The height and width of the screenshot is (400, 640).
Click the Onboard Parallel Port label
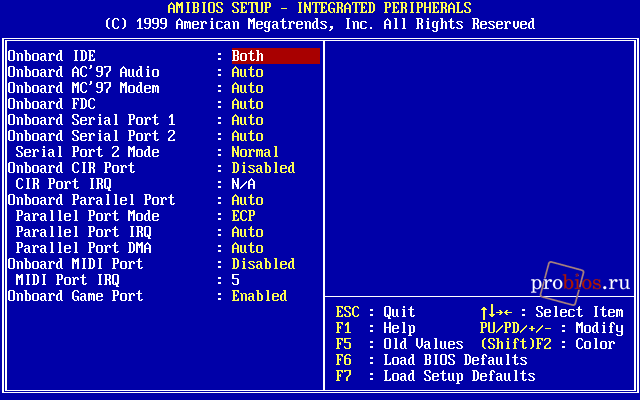tap(91, 200)
